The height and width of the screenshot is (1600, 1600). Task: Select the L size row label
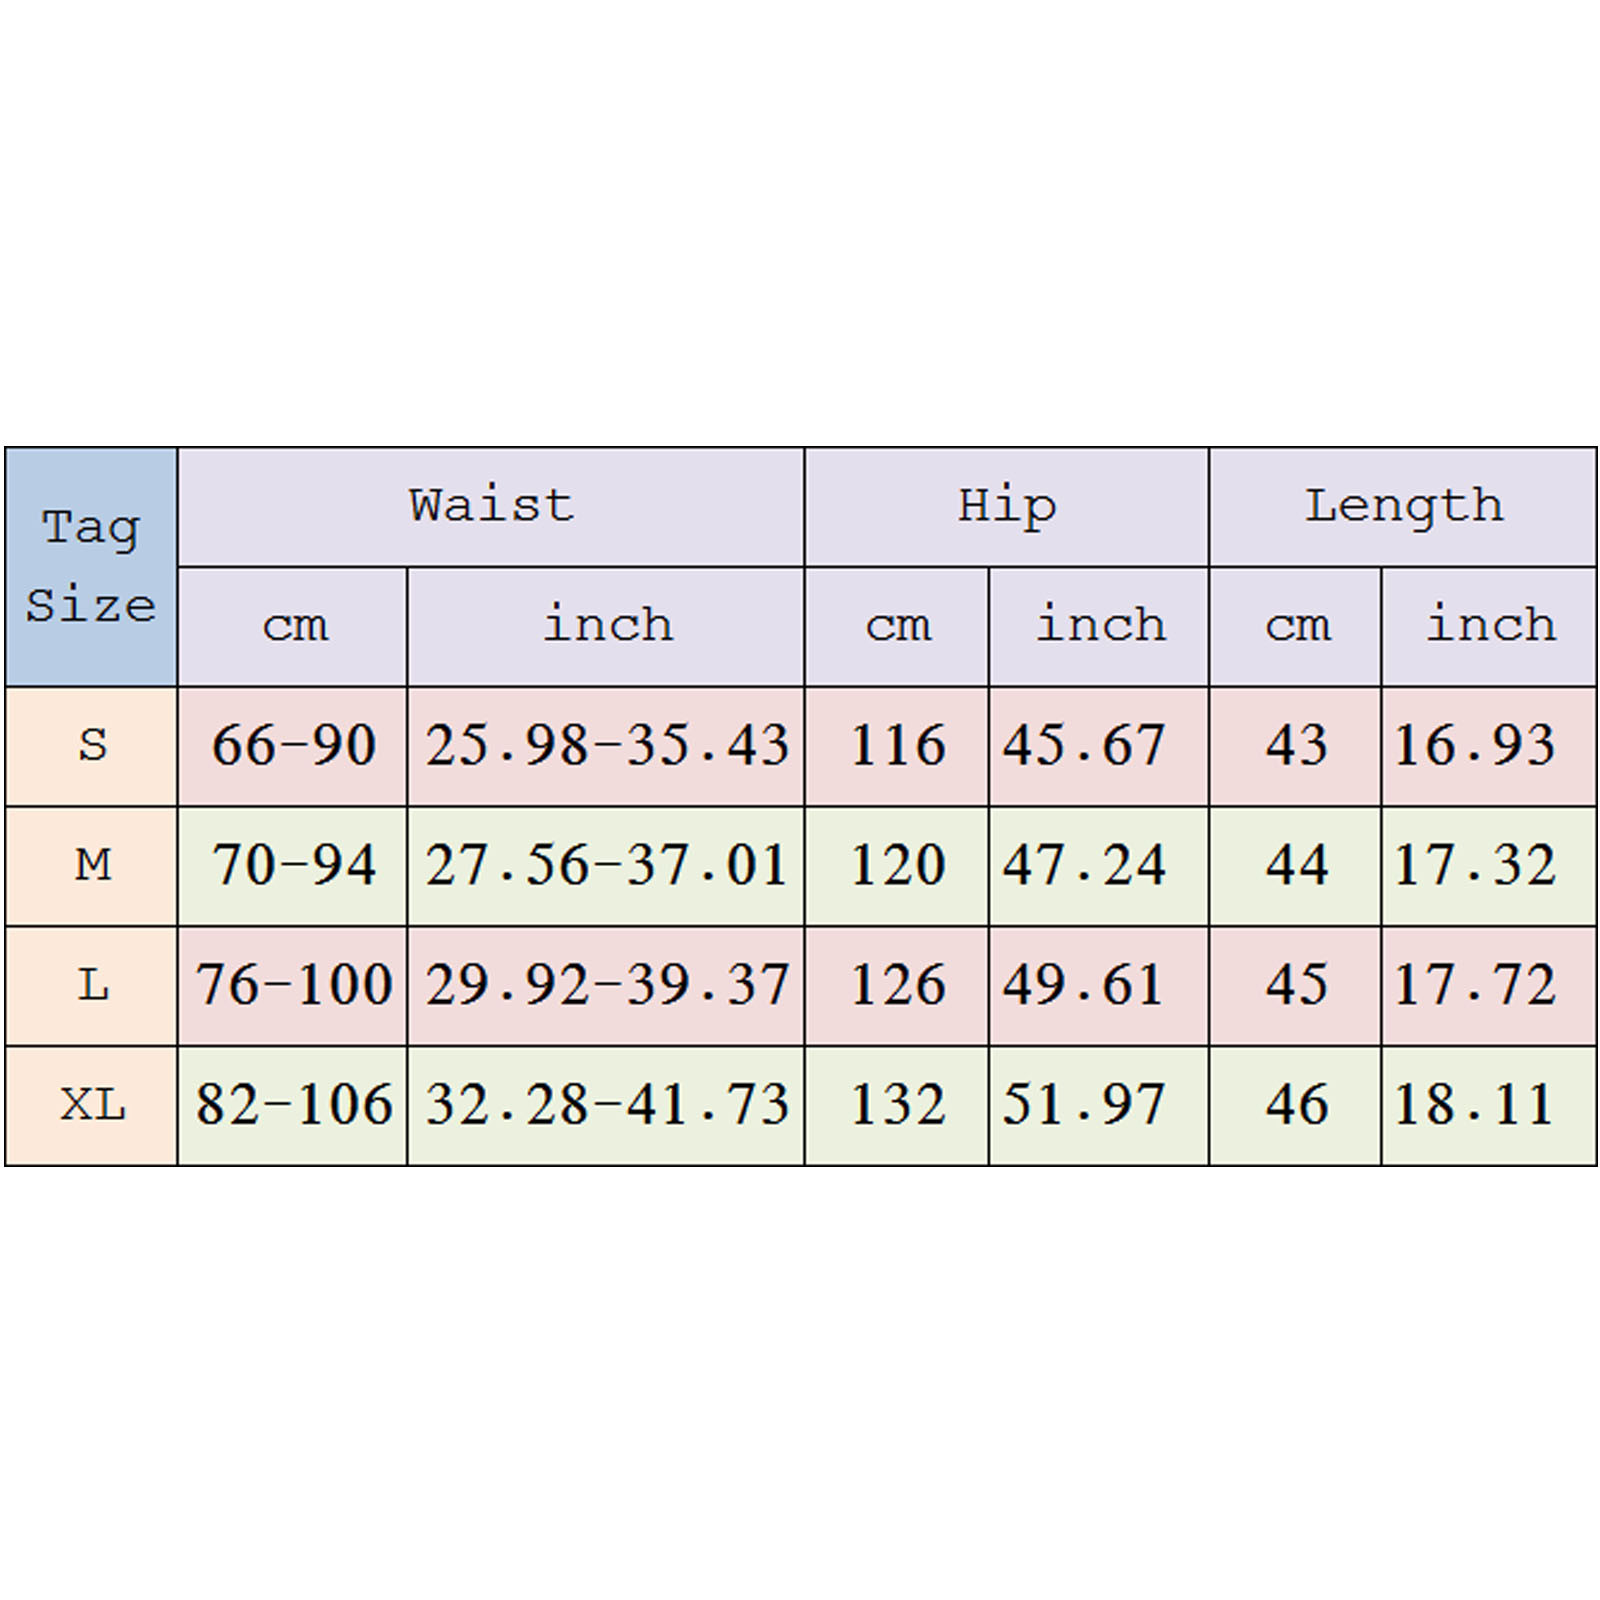[92, 986]
